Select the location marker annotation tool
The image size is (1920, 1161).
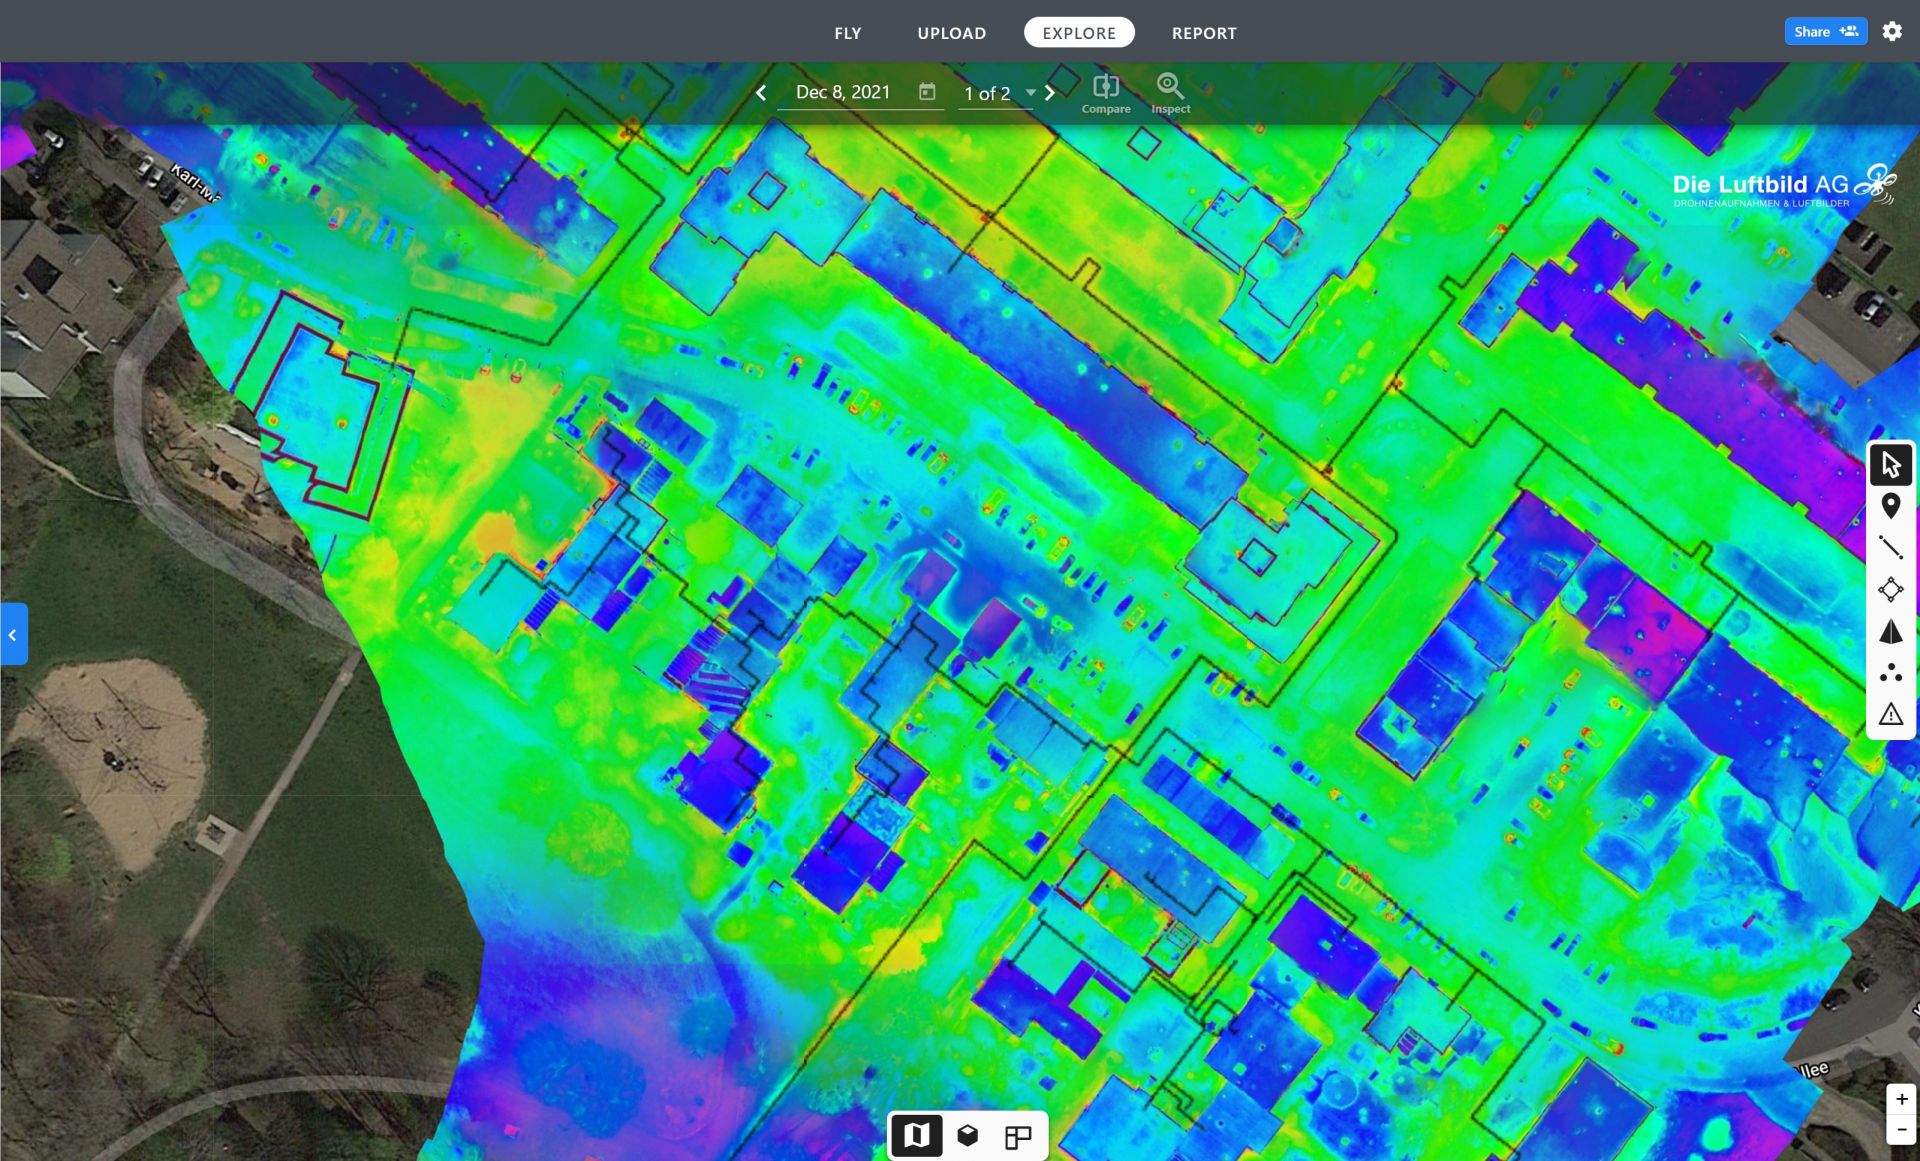tap(1890, 506)
